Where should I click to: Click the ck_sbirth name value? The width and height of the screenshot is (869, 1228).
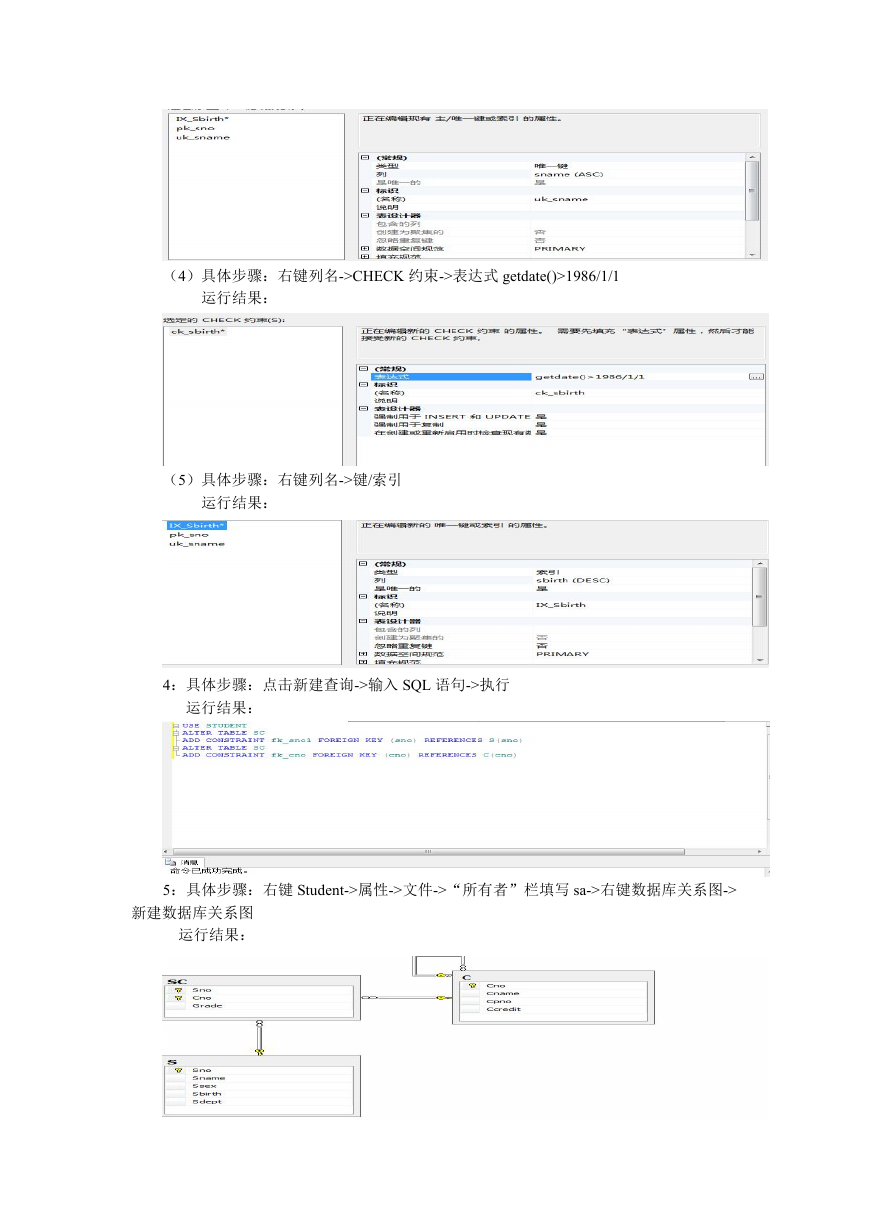(x=560, y=393)
